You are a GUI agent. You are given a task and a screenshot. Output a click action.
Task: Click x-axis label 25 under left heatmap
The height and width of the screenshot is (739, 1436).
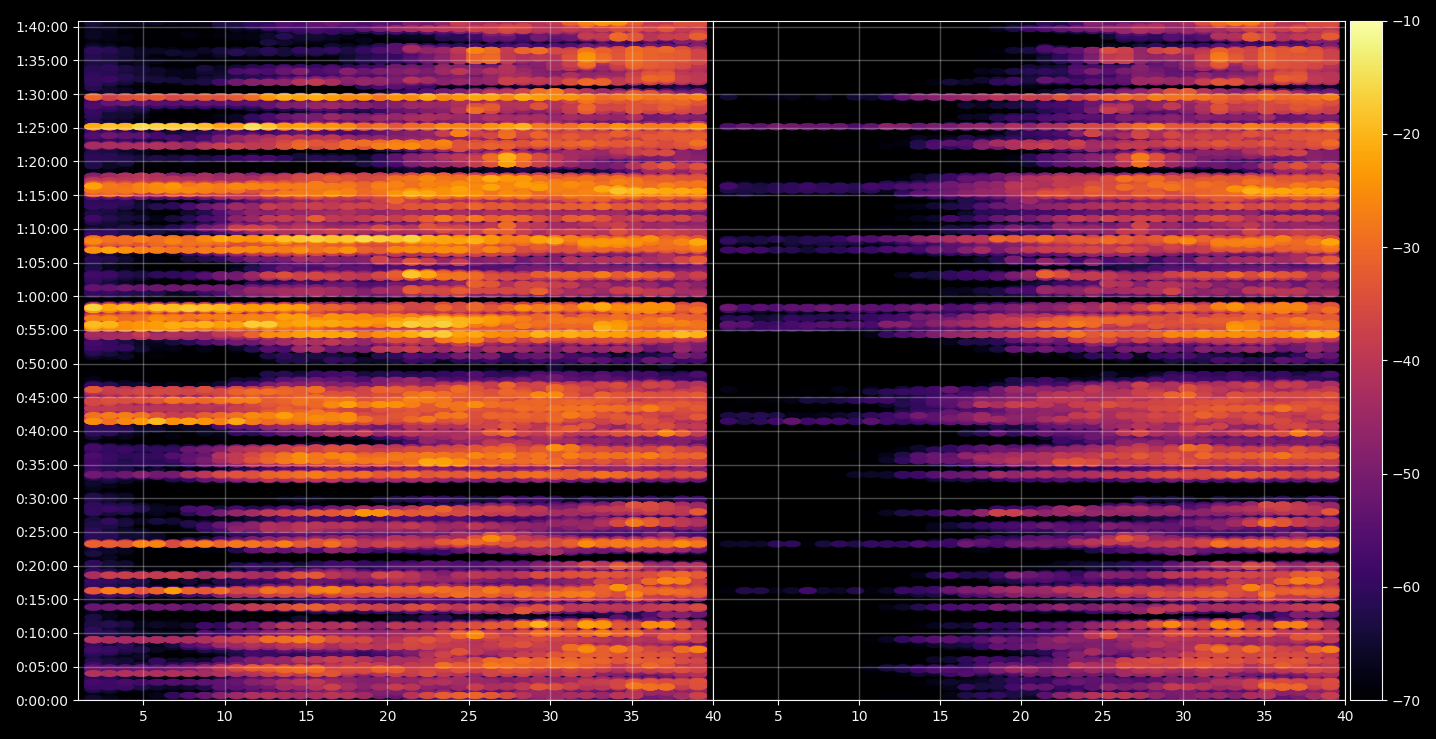tap(469, 717)
